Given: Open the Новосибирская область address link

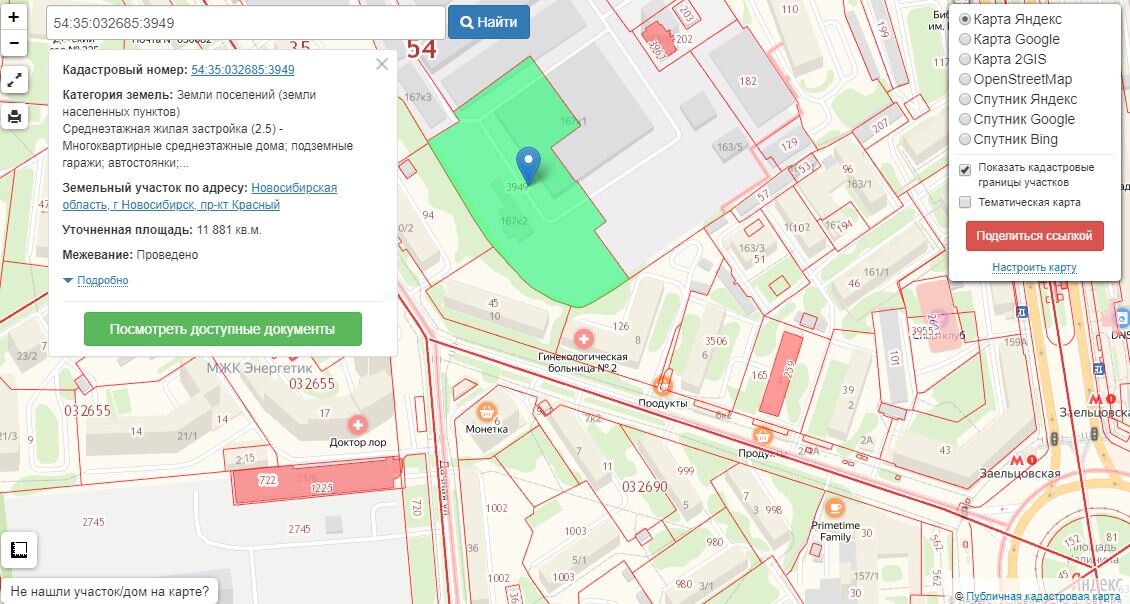Looking at the screenshot, I should coord(200,196).
